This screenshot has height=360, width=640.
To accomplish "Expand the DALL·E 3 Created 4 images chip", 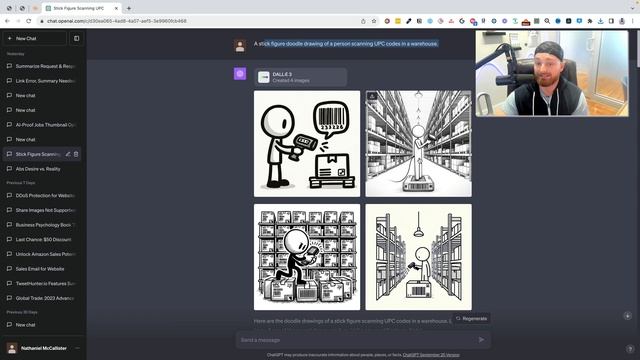I will (300, 77).
